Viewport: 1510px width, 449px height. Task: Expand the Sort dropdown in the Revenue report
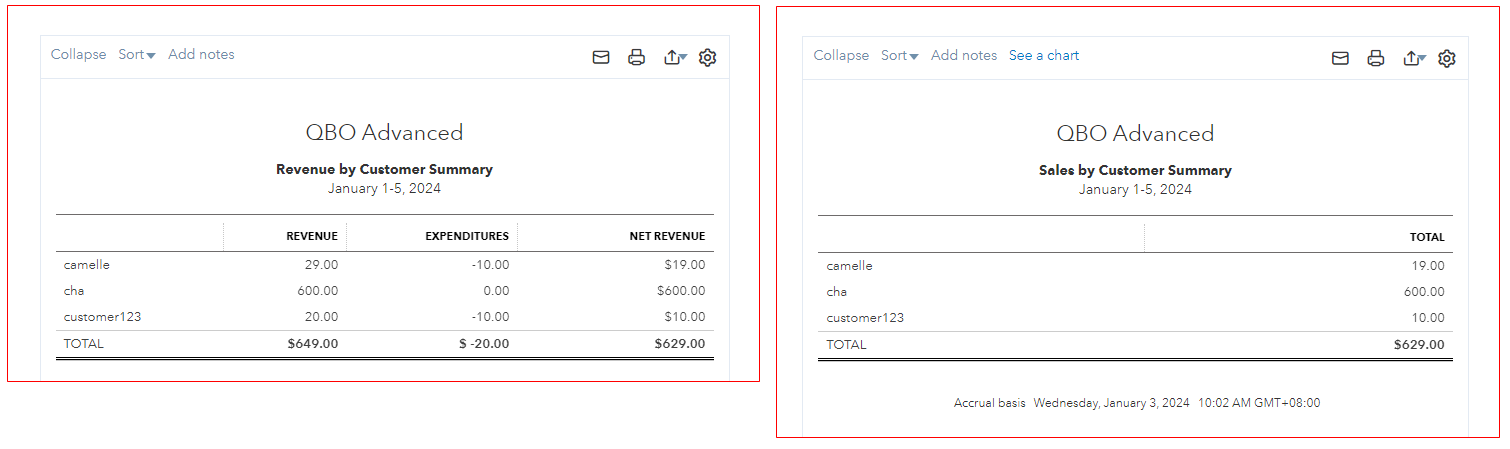click(136, 55)
